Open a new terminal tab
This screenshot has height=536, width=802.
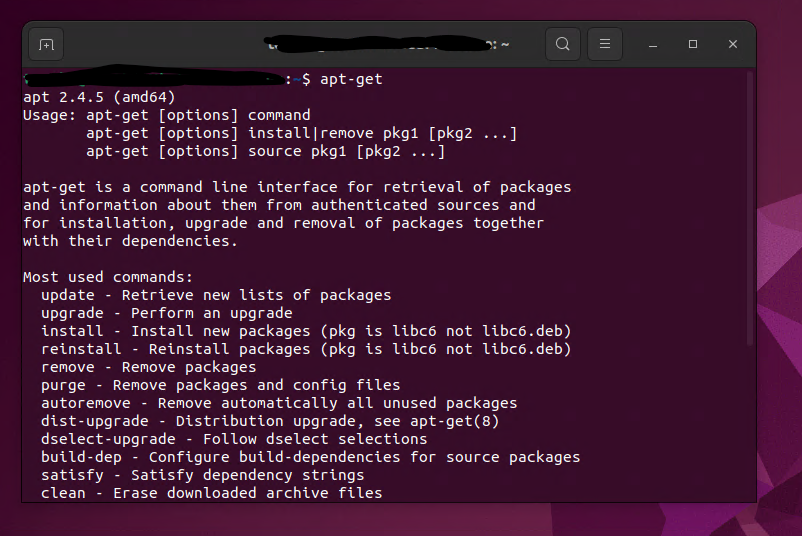click(46, 44)
